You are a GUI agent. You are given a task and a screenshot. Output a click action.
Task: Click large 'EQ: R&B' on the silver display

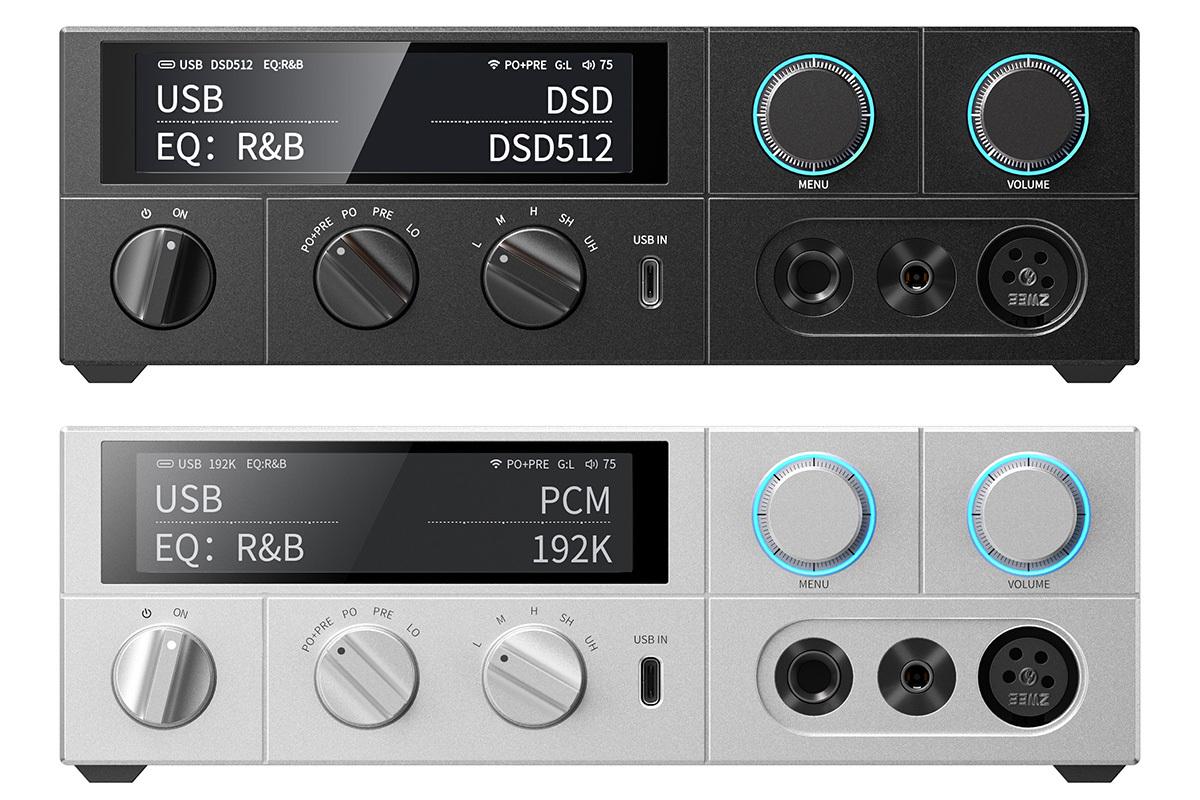pyautogui.click(x=230, y=549)
